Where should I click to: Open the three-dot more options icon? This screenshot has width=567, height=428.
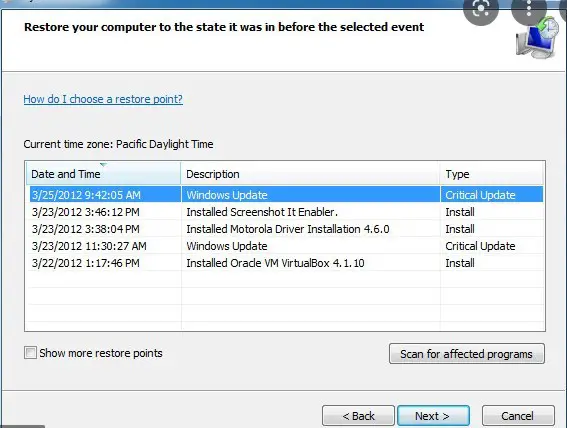click(529, 9)
